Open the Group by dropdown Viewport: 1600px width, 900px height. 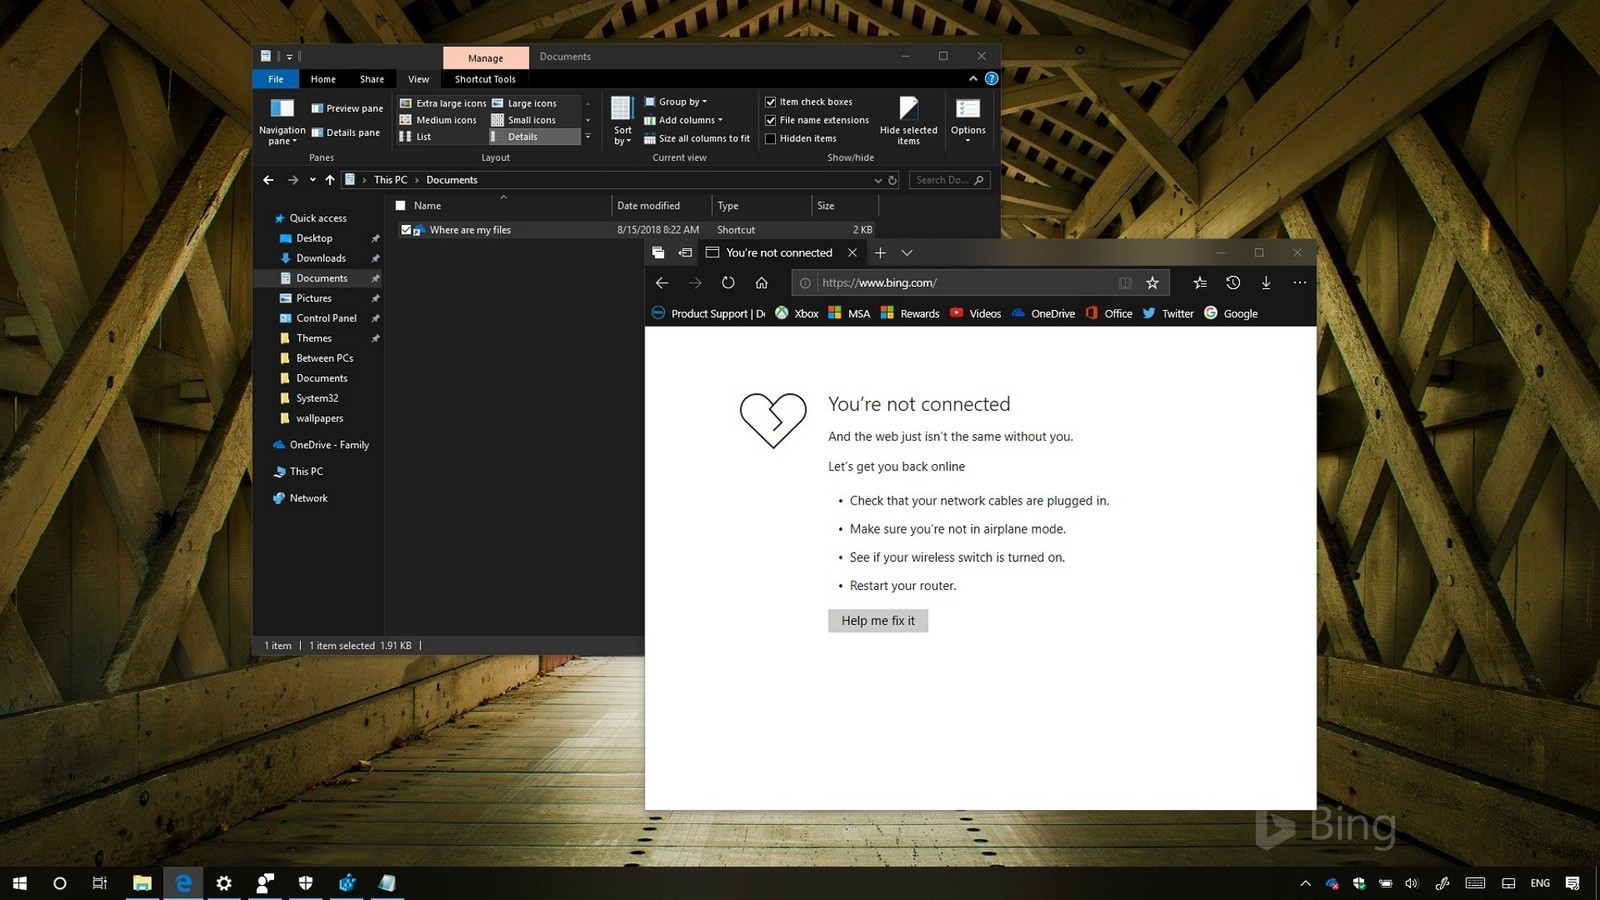click(x=676, y=102)
